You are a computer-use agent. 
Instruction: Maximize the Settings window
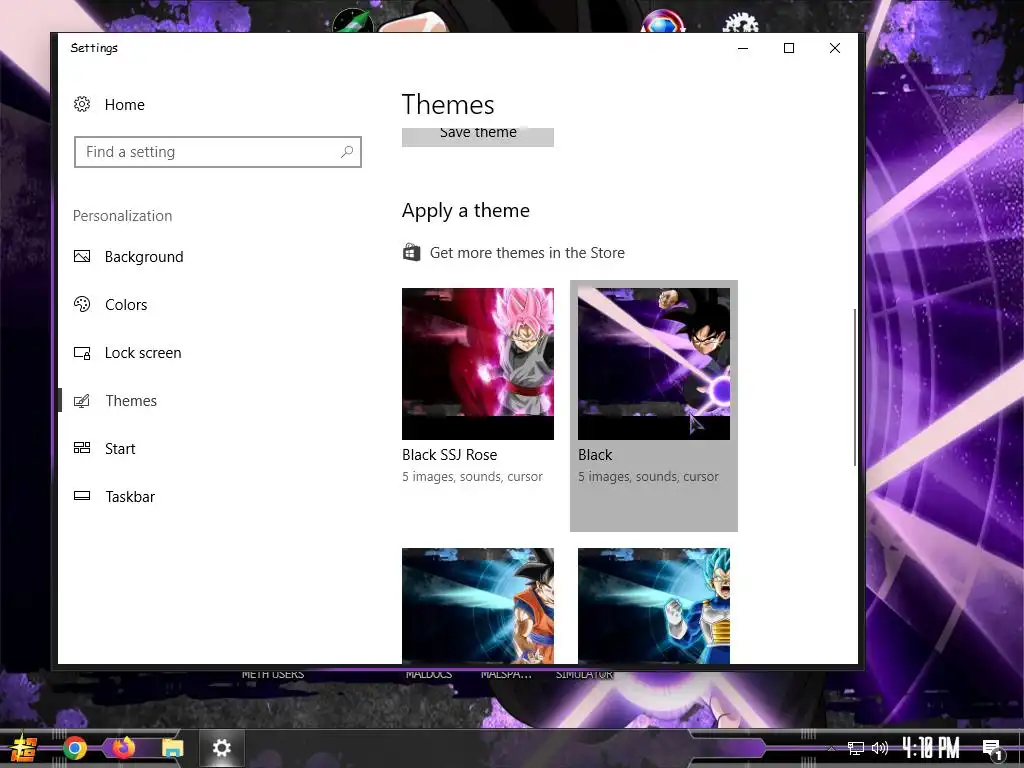pos(789,48)
